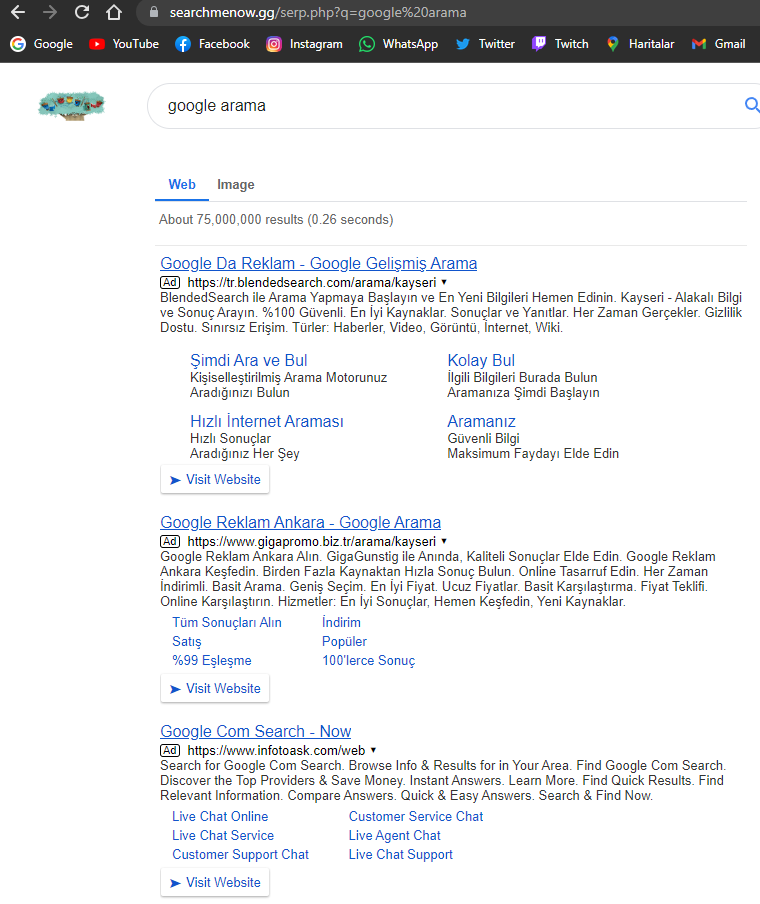Click the search magnifier icon
This screenshot has height=904, width=760.
751,105
